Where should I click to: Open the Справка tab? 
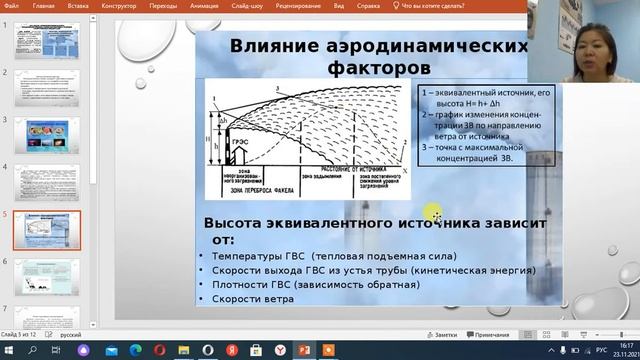(x=368, y=6)
